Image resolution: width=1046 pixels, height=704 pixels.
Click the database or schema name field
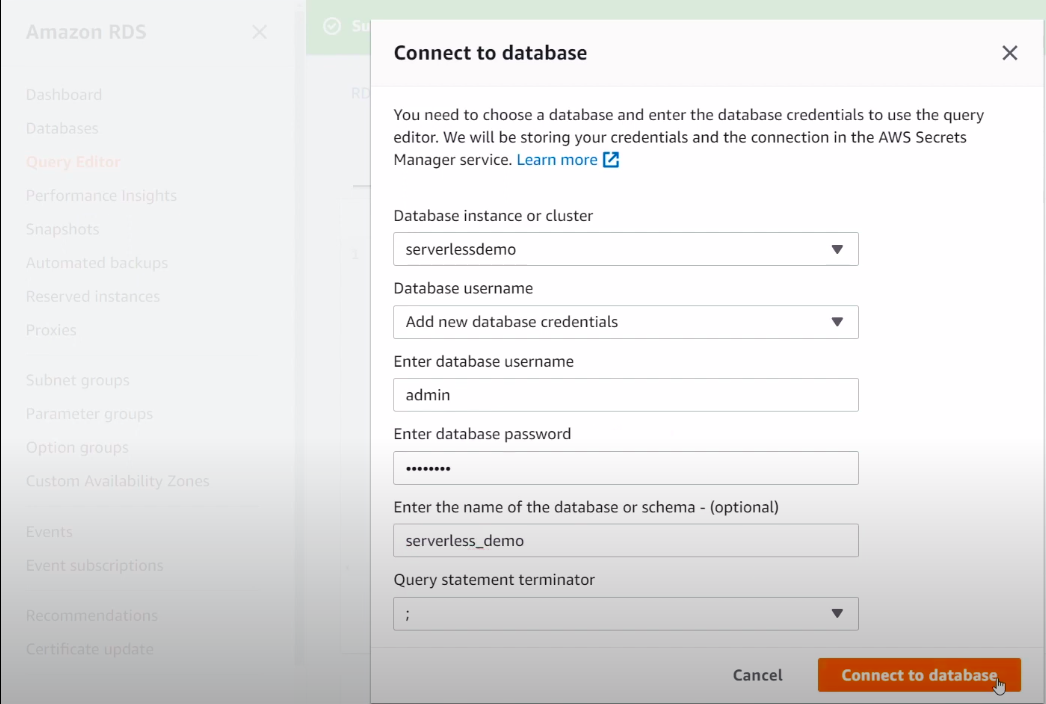[625, 541]
